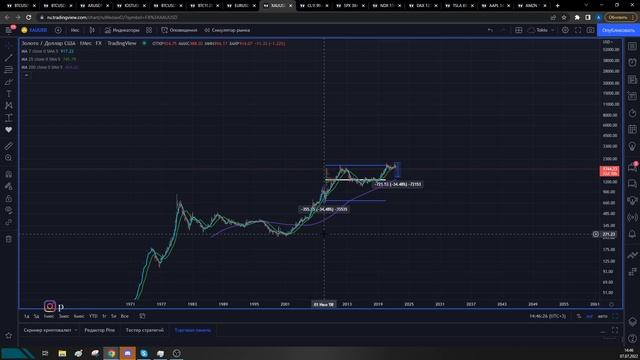
Task: Switch to Тестер стратегий tab
Action: (x=144, y=330)
